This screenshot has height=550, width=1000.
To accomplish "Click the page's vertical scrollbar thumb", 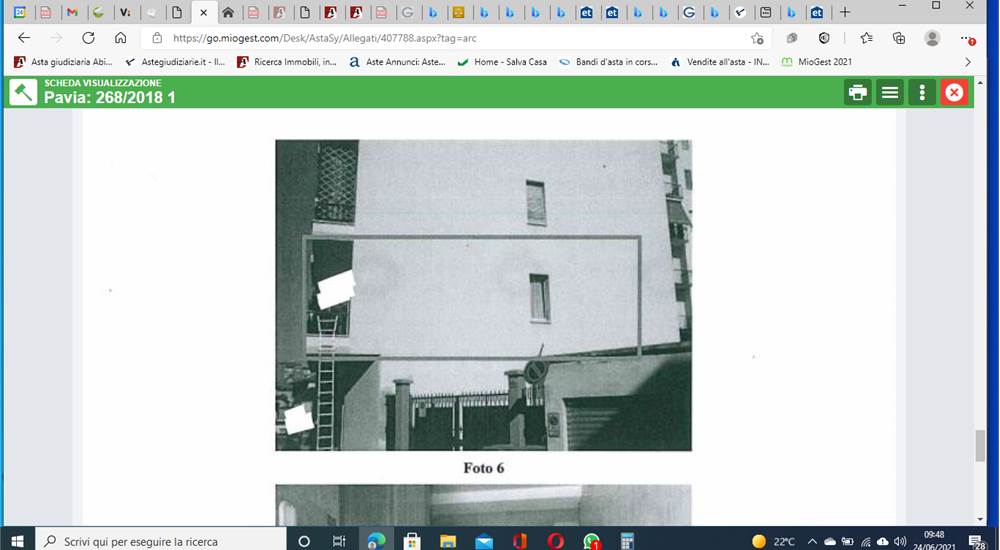I will click(980, 446).
